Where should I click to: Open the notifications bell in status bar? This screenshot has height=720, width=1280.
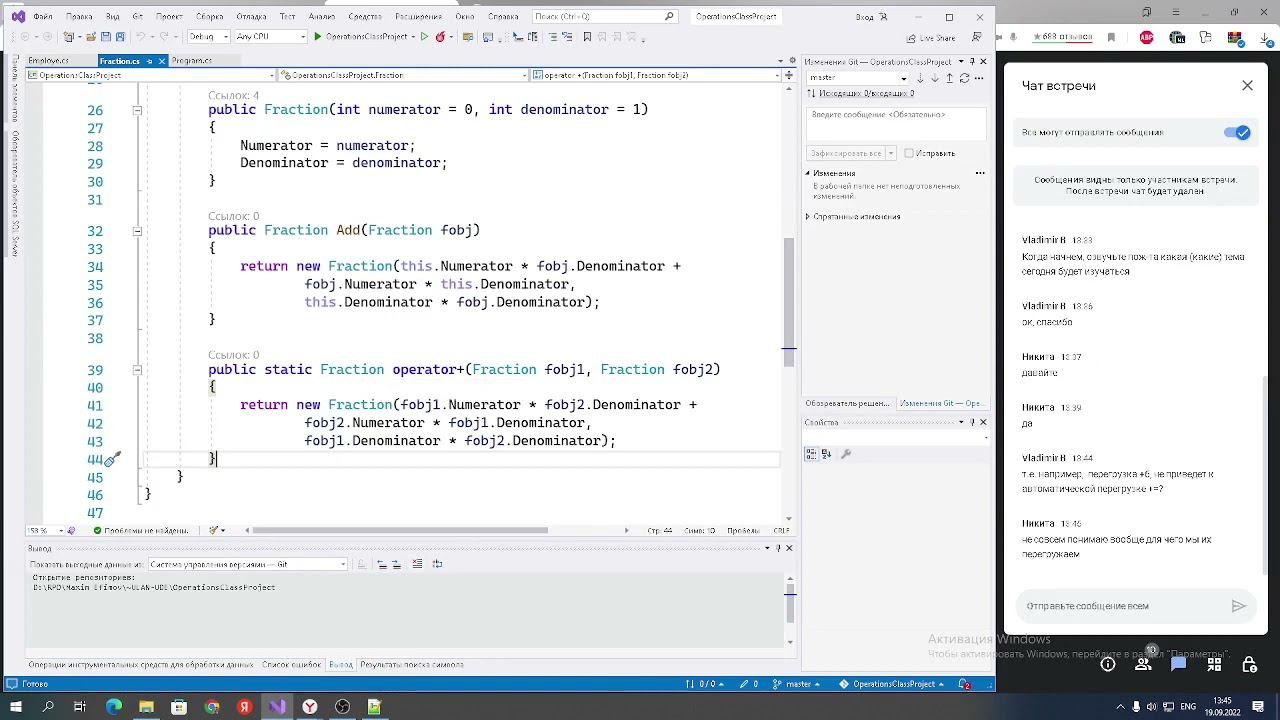tap(965, 684)
